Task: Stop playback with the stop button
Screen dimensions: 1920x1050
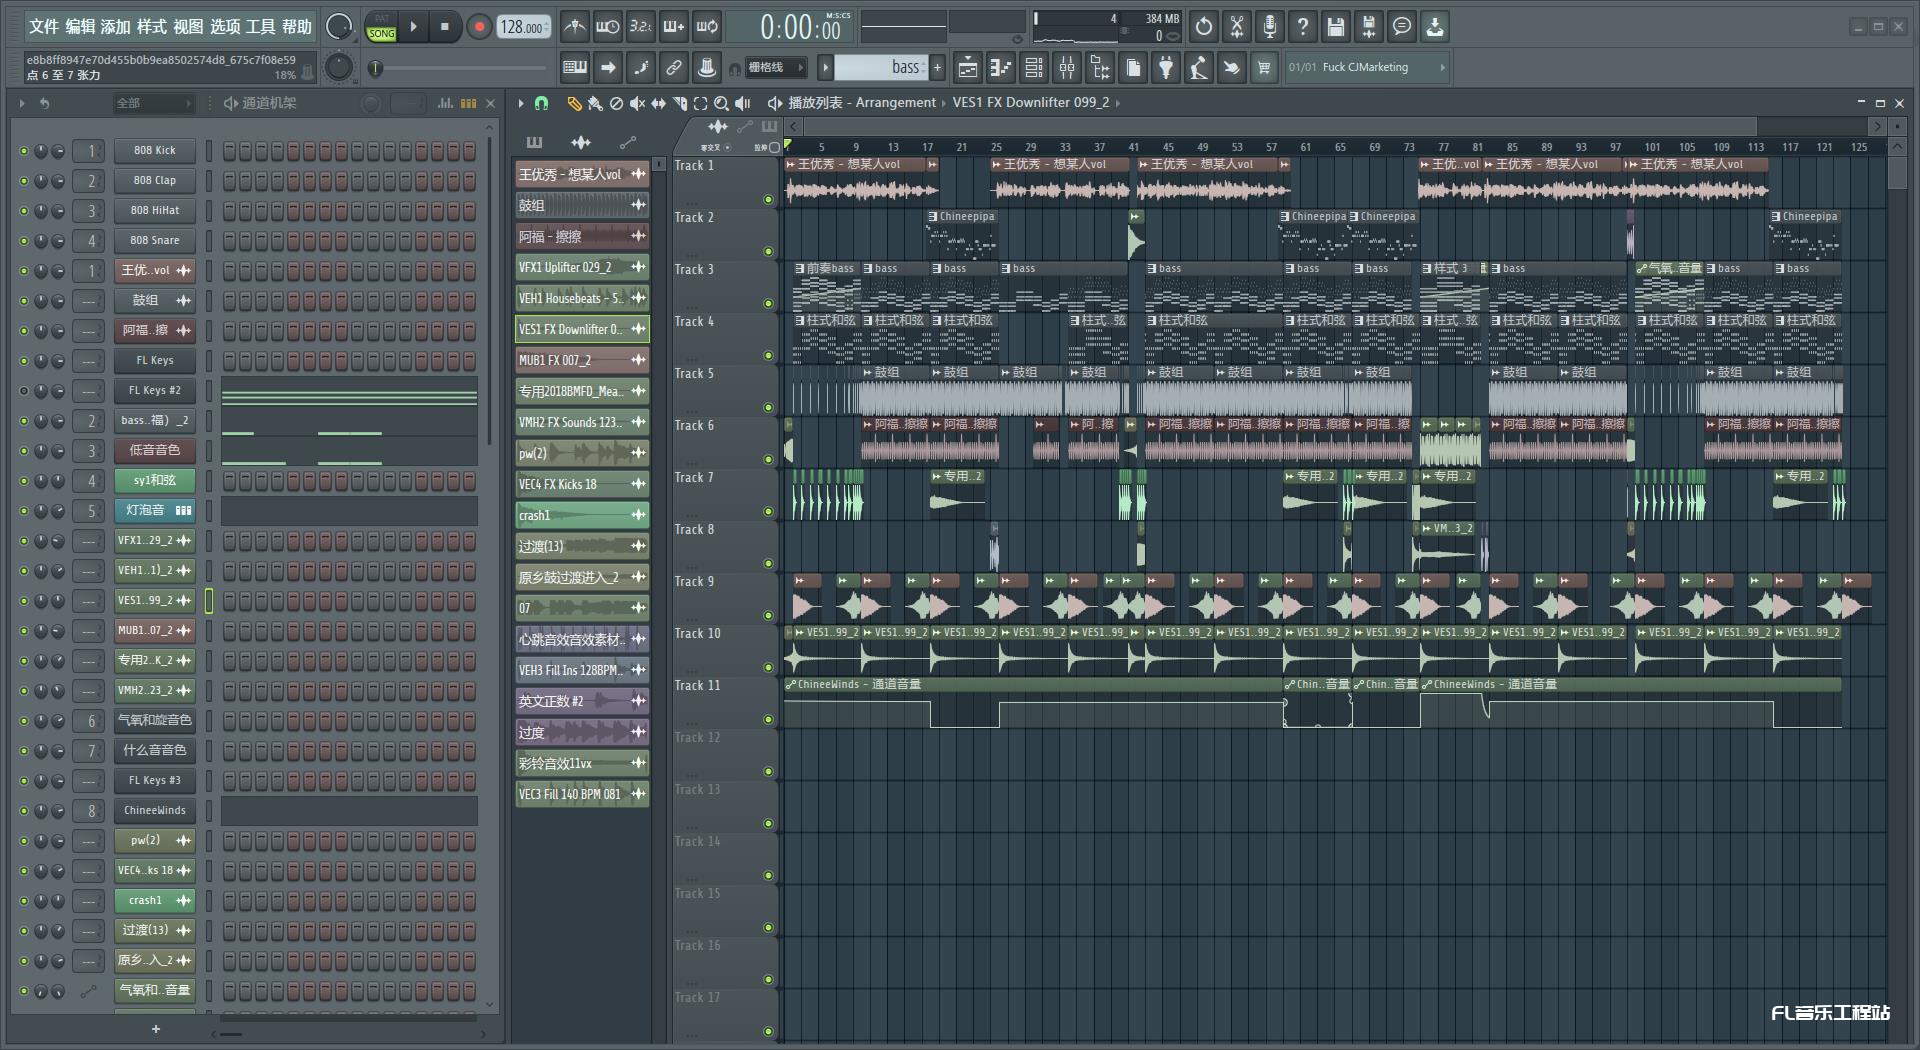Action: coord(445,27)
